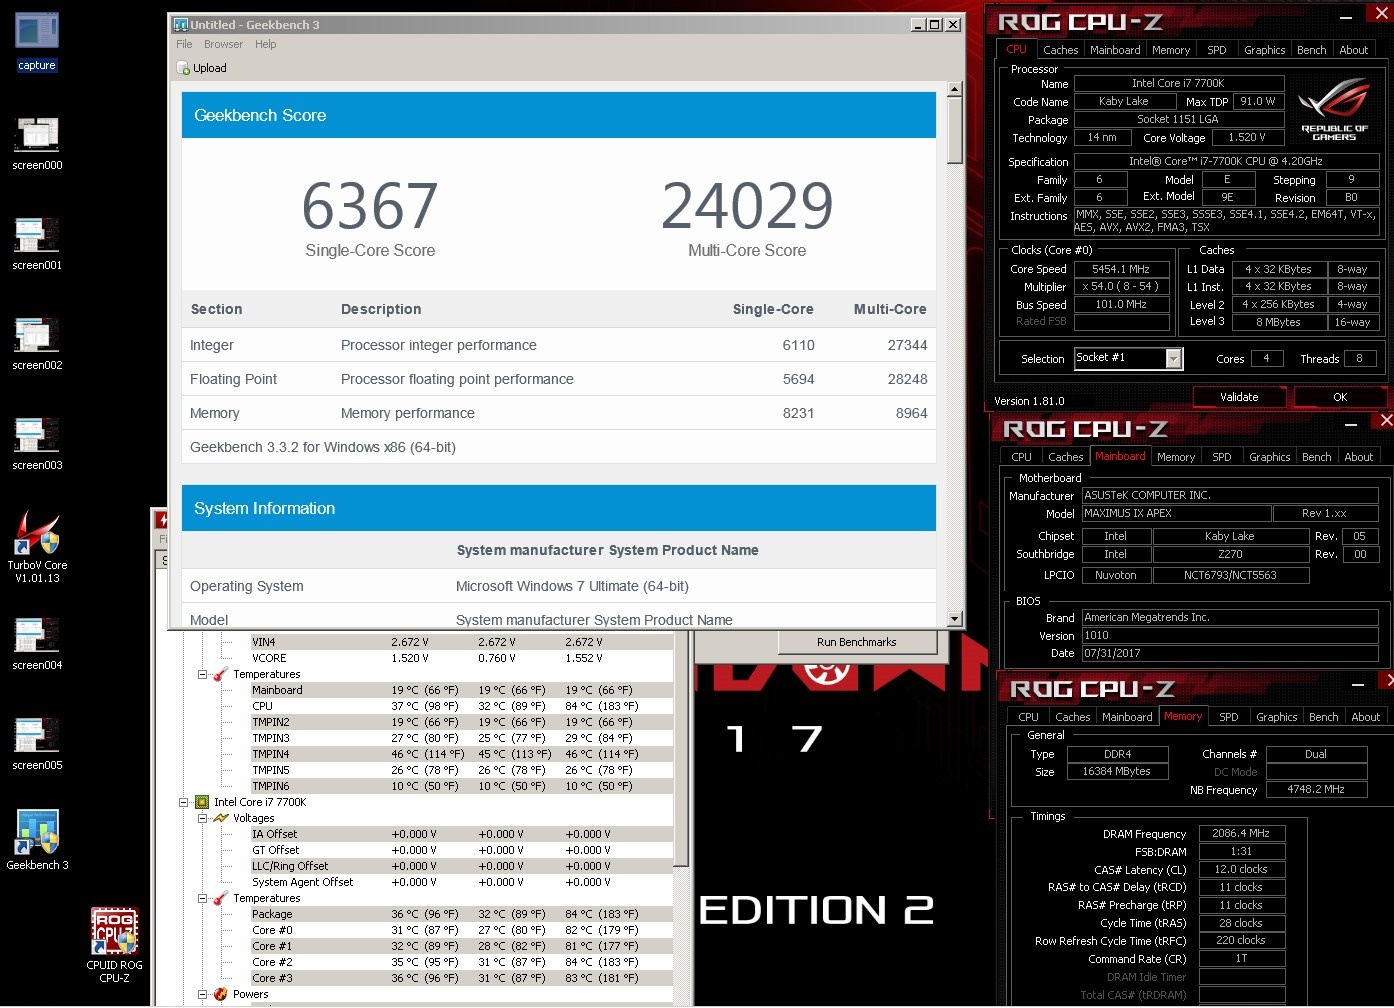Click the Operating System row
Image resolution: width=1394 pixels, height=1008 pixels.
559,586
